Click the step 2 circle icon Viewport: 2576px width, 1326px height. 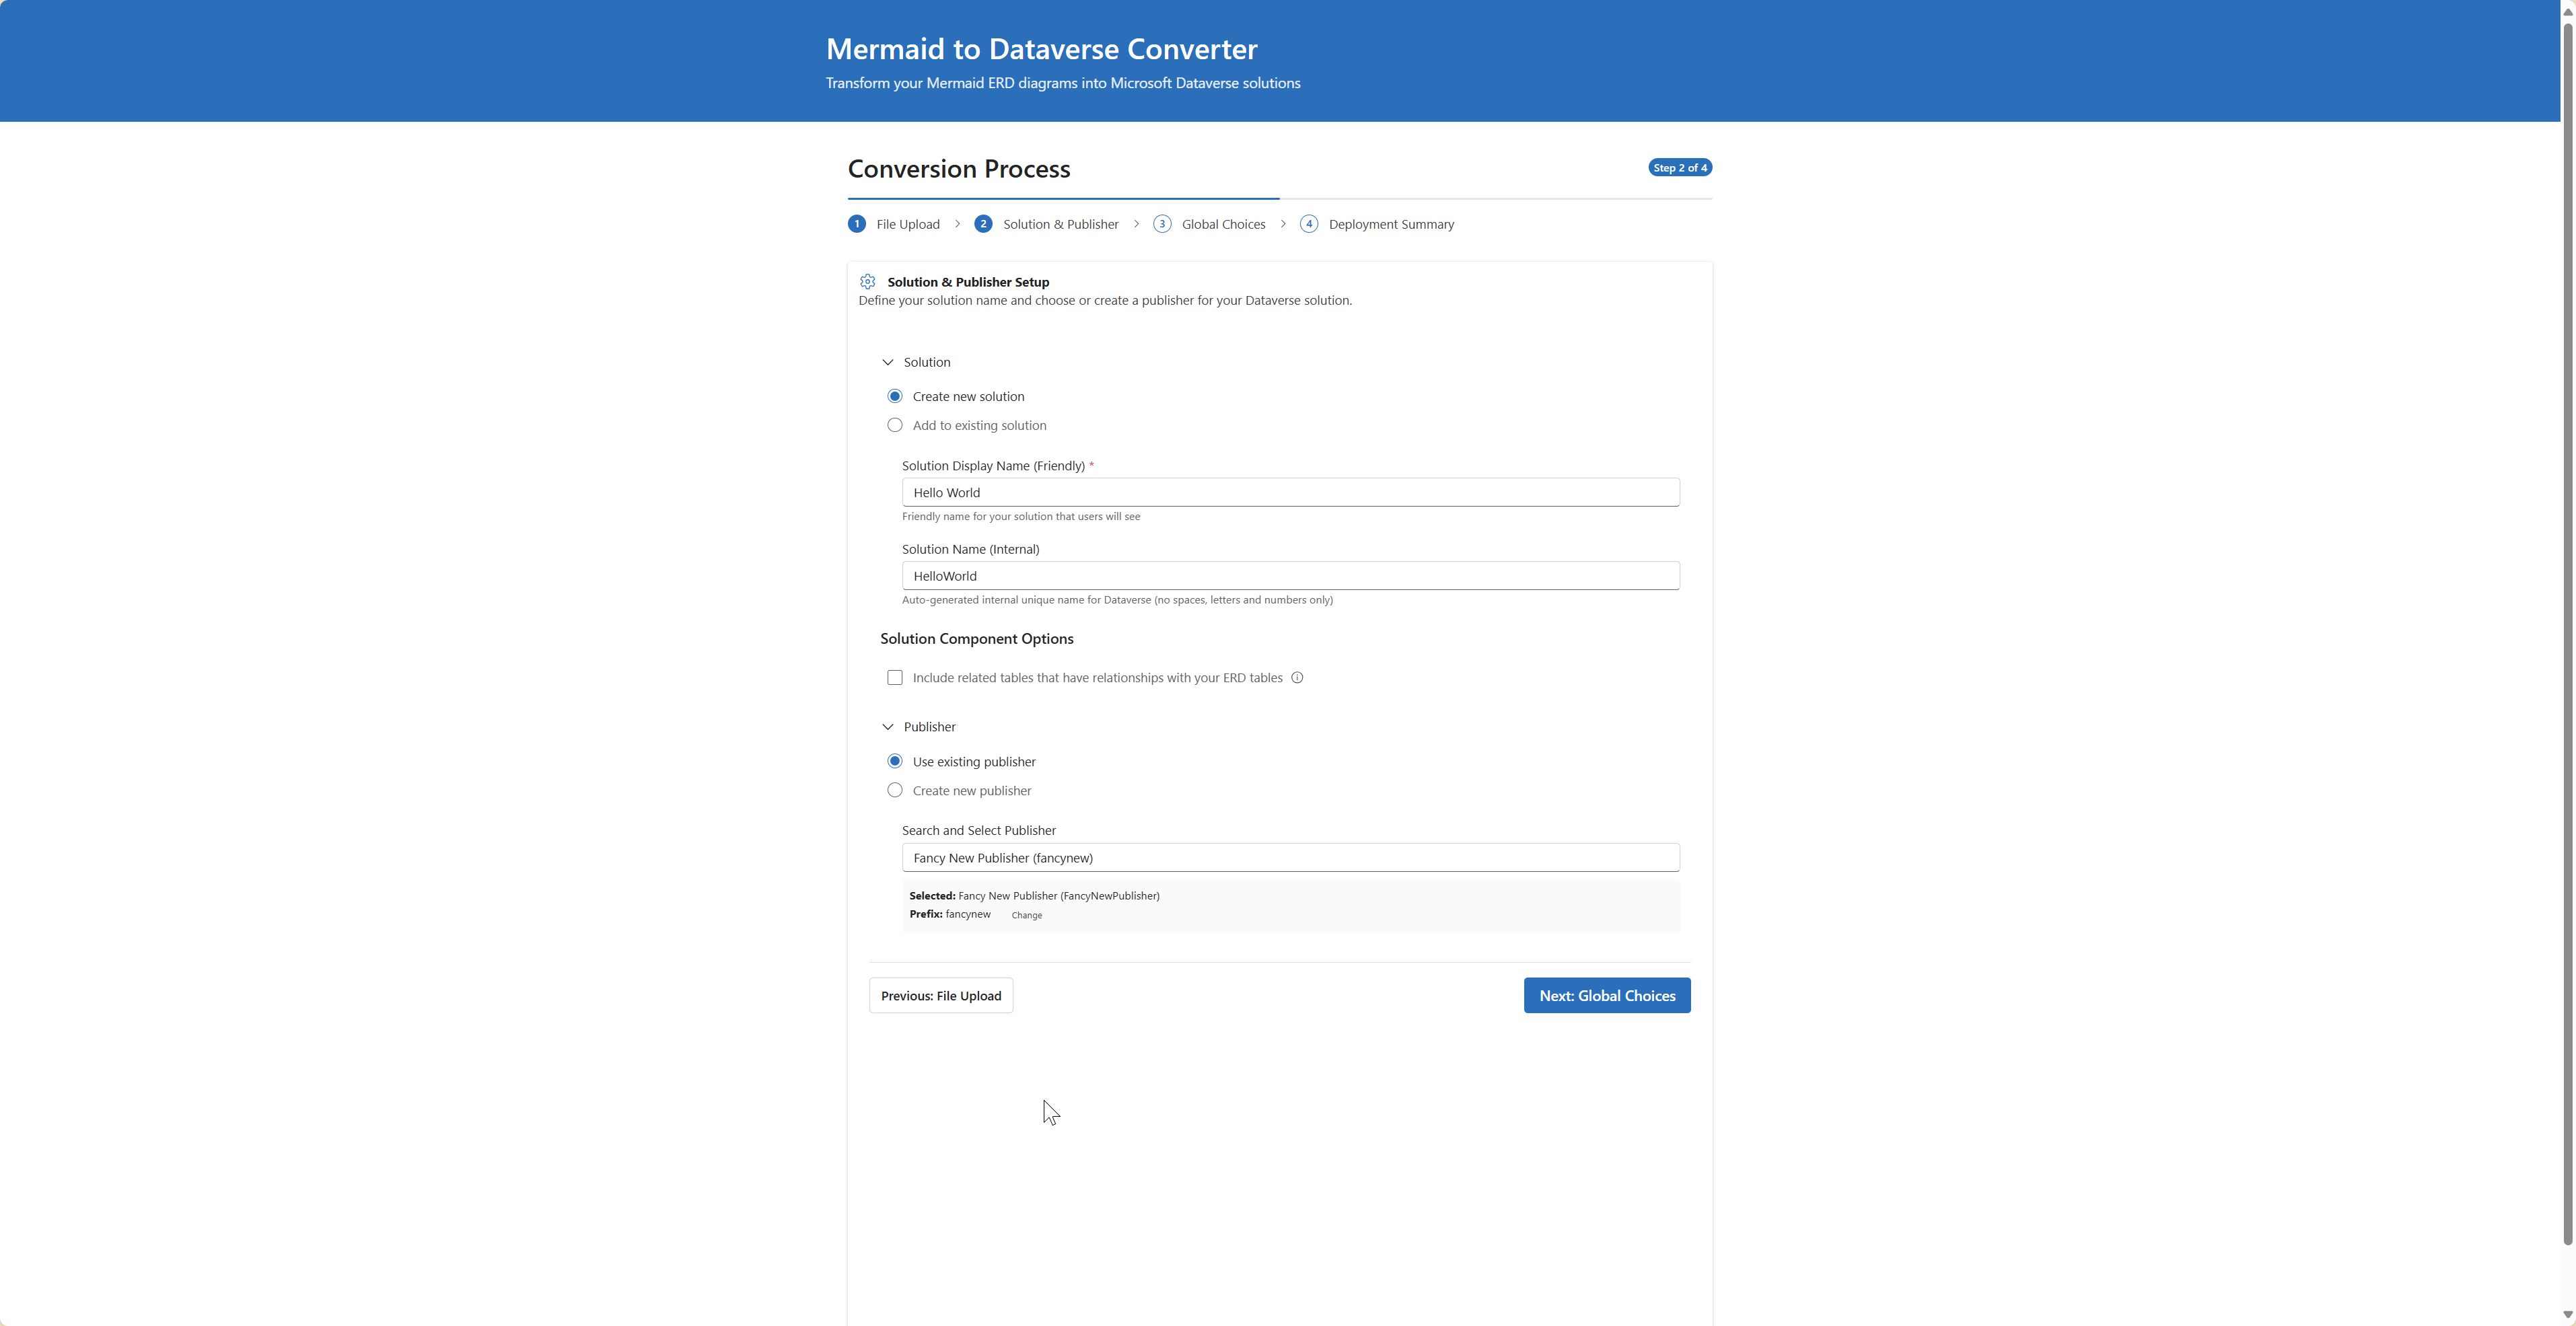tap(983, 224)
